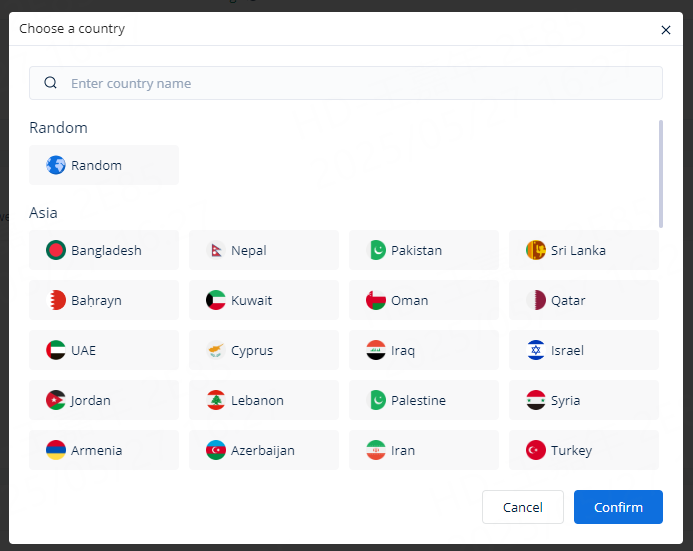The width and height of the screenshot is (693, 551).
Task: Click the Israel flag icon
Action: pos(536,350)
